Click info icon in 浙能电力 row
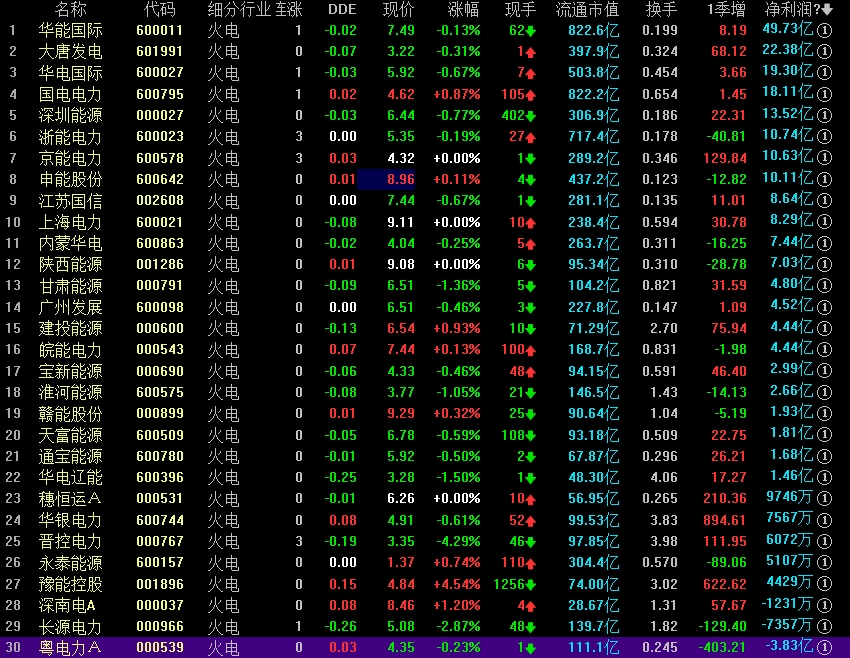This screenshot has height=658, width=850. 824,137
